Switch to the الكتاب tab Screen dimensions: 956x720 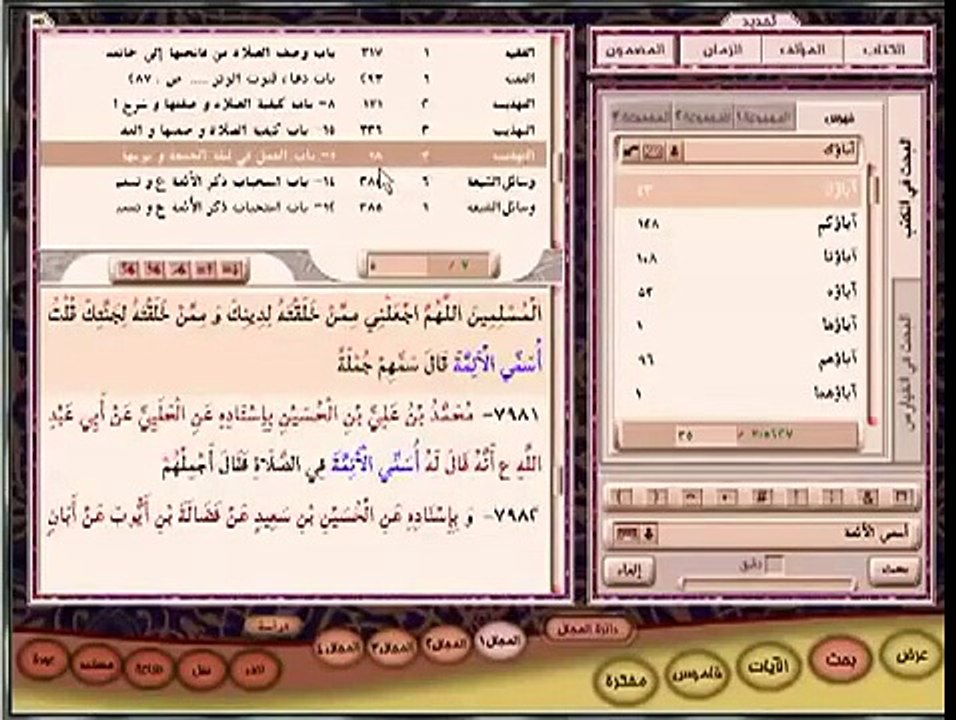coord(884,50)
